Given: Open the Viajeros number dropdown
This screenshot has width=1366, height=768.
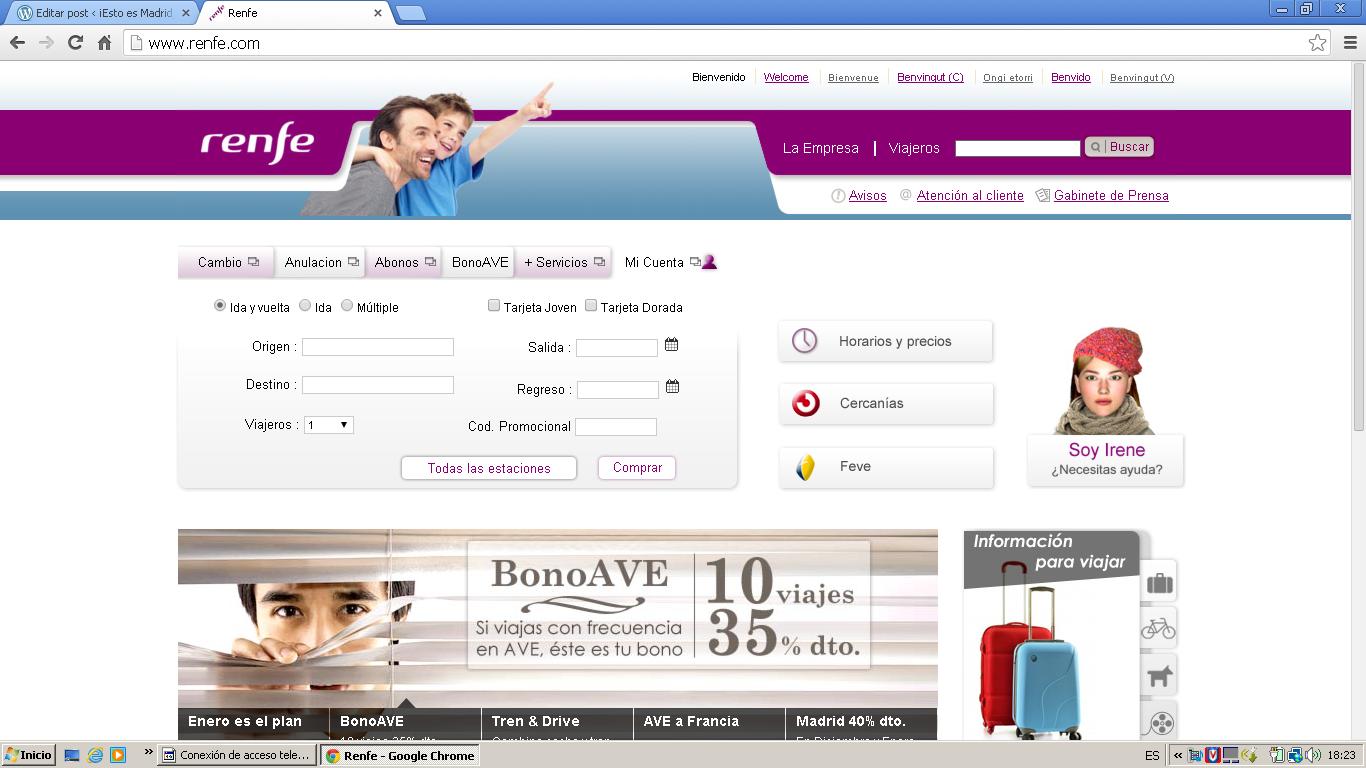Looking at the screenshot, I should pyautogui.click(x=328, y=425).
